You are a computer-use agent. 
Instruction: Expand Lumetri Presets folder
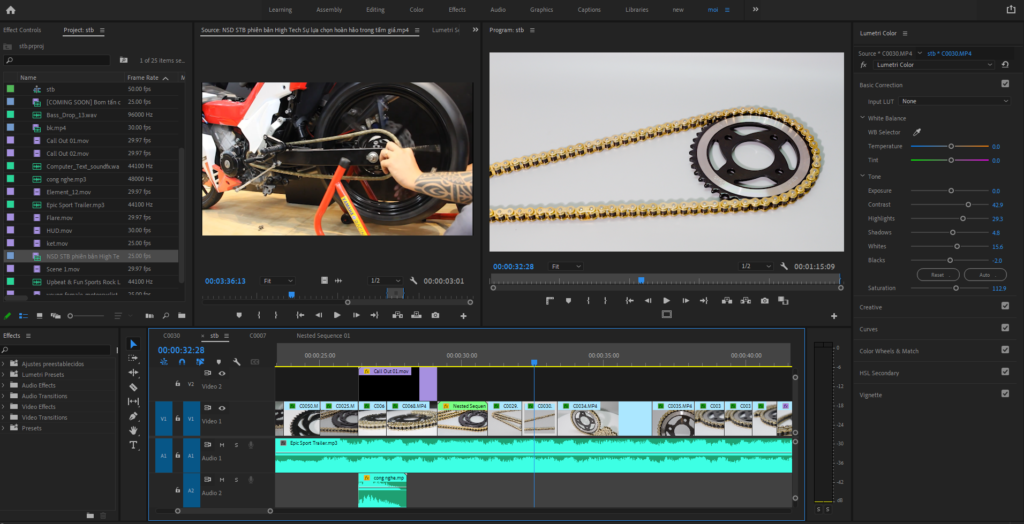pos(4,374)
